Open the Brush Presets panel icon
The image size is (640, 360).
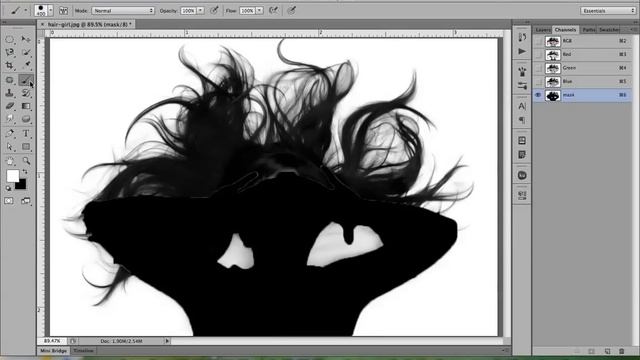click(x=522, y=86)
